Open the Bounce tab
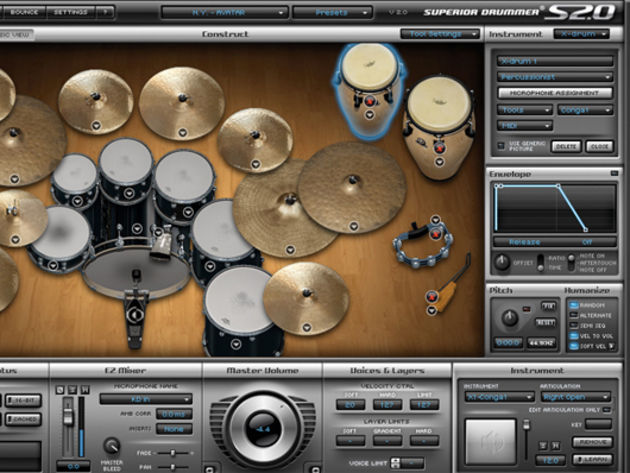 click(23, 12)
